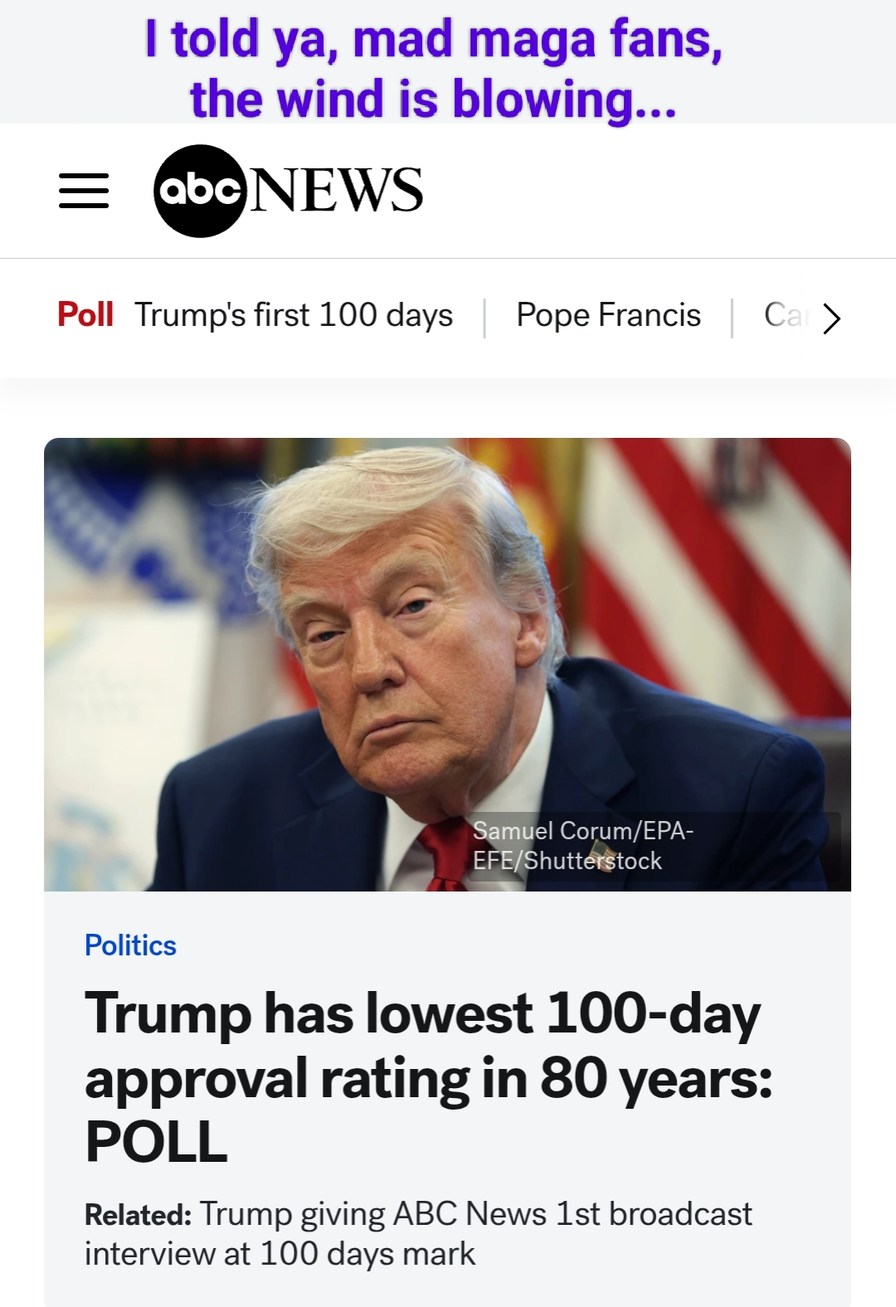Select the red Poll label
This screenshot has height=1307, width=896.
(85, 315)
